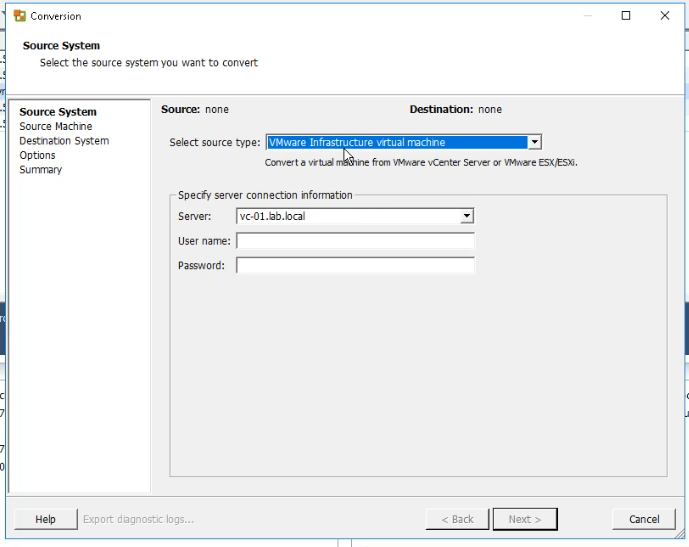The width and height of the screenshot is (689, 547).
Task: Go to previous page with Back
Action: (457, 519)
